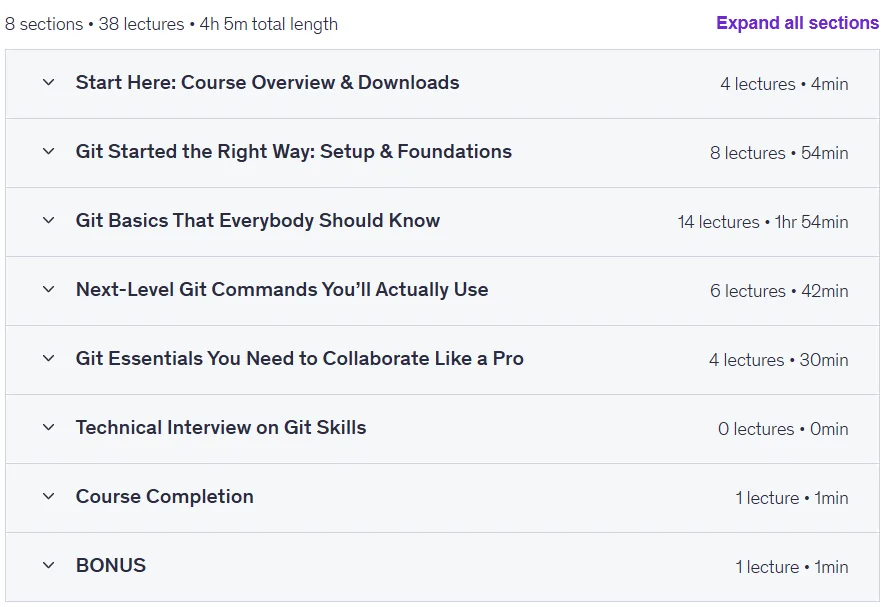Click the Expand all sections link

coord(797,23)
